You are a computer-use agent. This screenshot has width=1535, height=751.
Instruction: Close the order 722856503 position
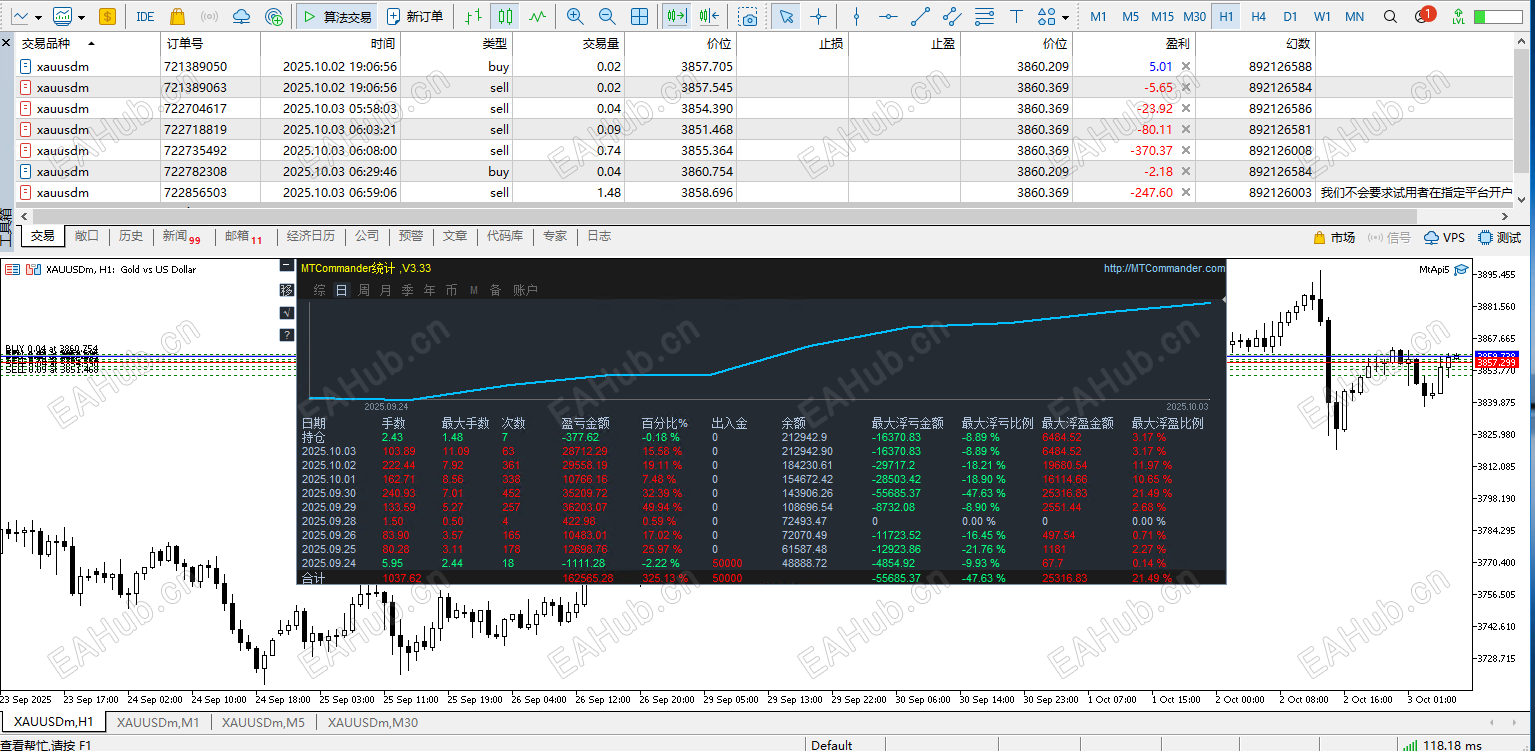[1186, 192]
